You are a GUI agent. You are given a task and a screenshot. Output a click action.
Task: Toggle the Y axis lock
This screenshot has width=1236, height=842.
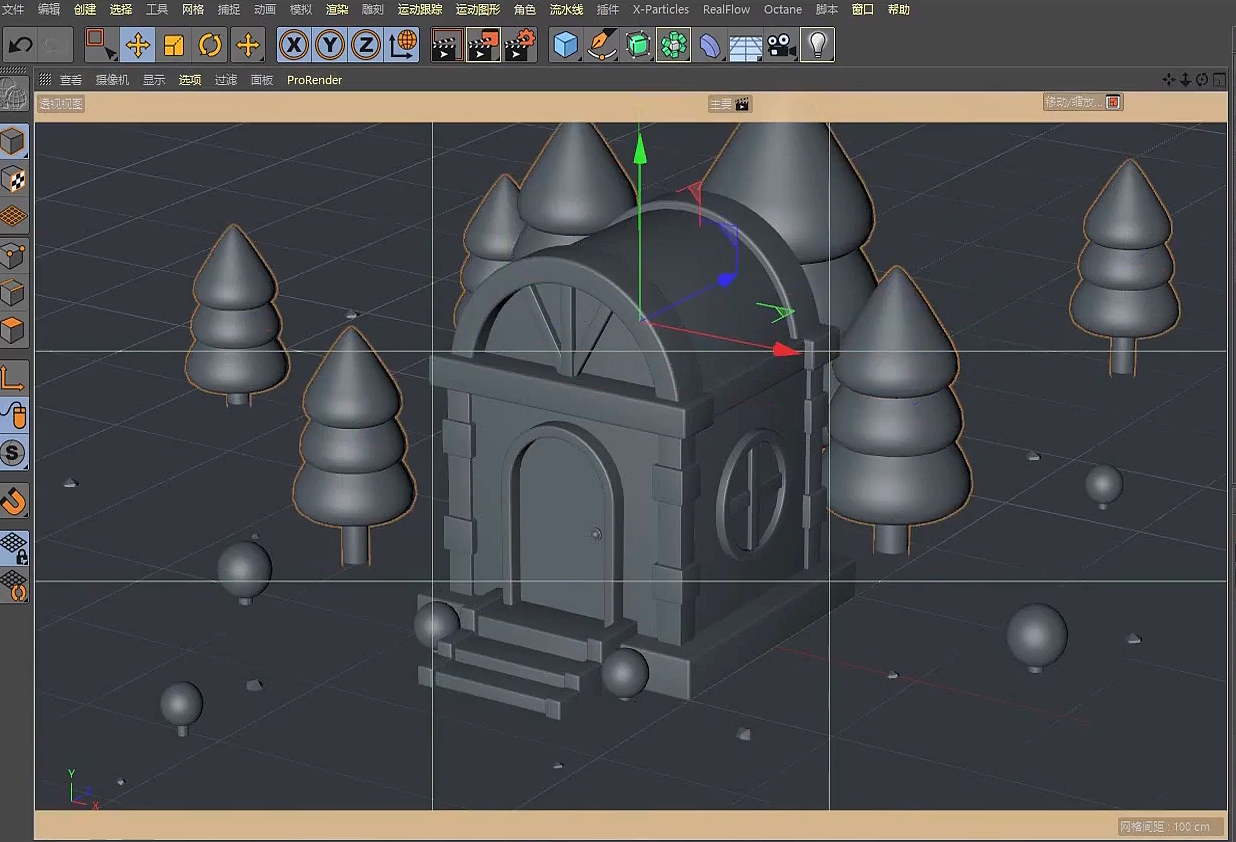coord(330,45)
